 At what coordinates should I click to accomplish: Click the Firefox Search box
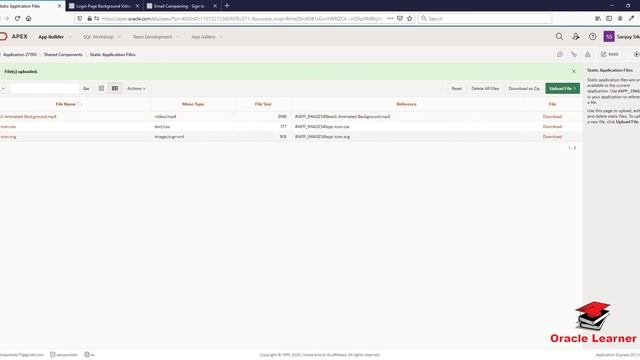tap(485, 18)
